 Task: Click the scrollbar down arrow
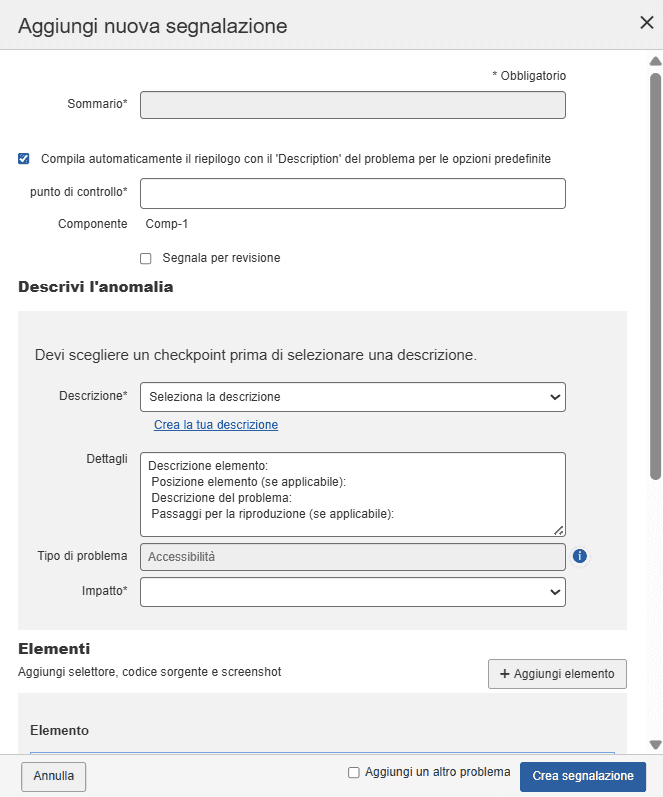click(655, 745)
